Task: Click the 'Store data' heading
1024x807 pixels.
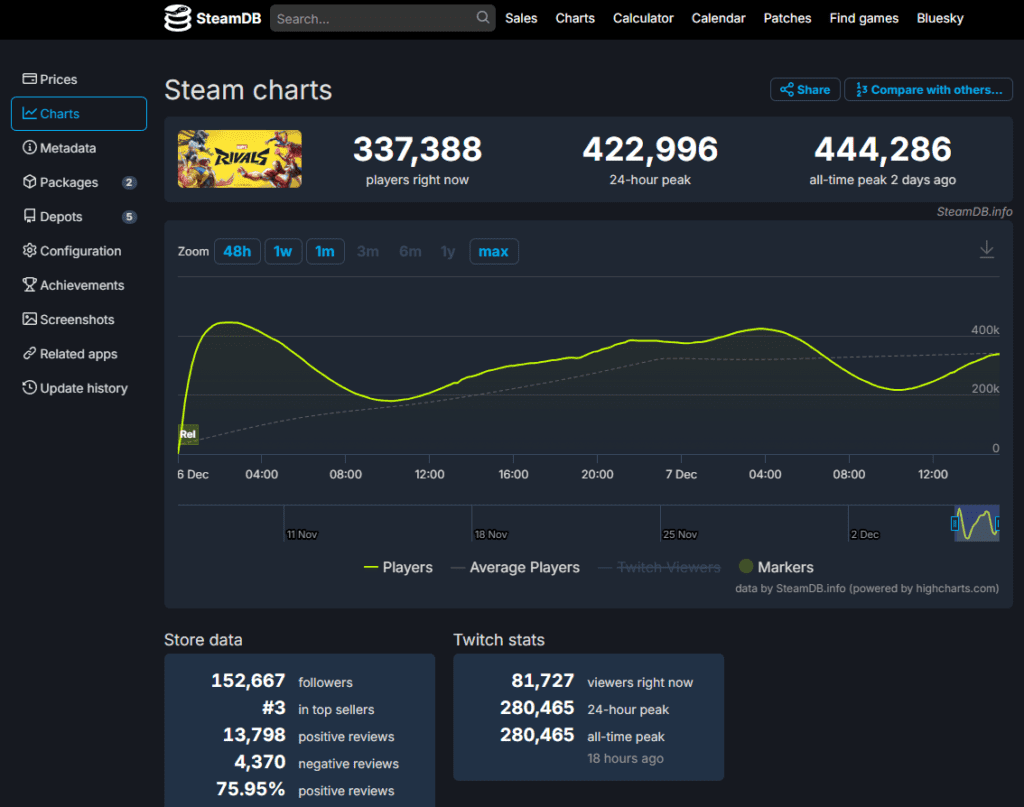Action: pyautogui.click(x=203, y=640)
